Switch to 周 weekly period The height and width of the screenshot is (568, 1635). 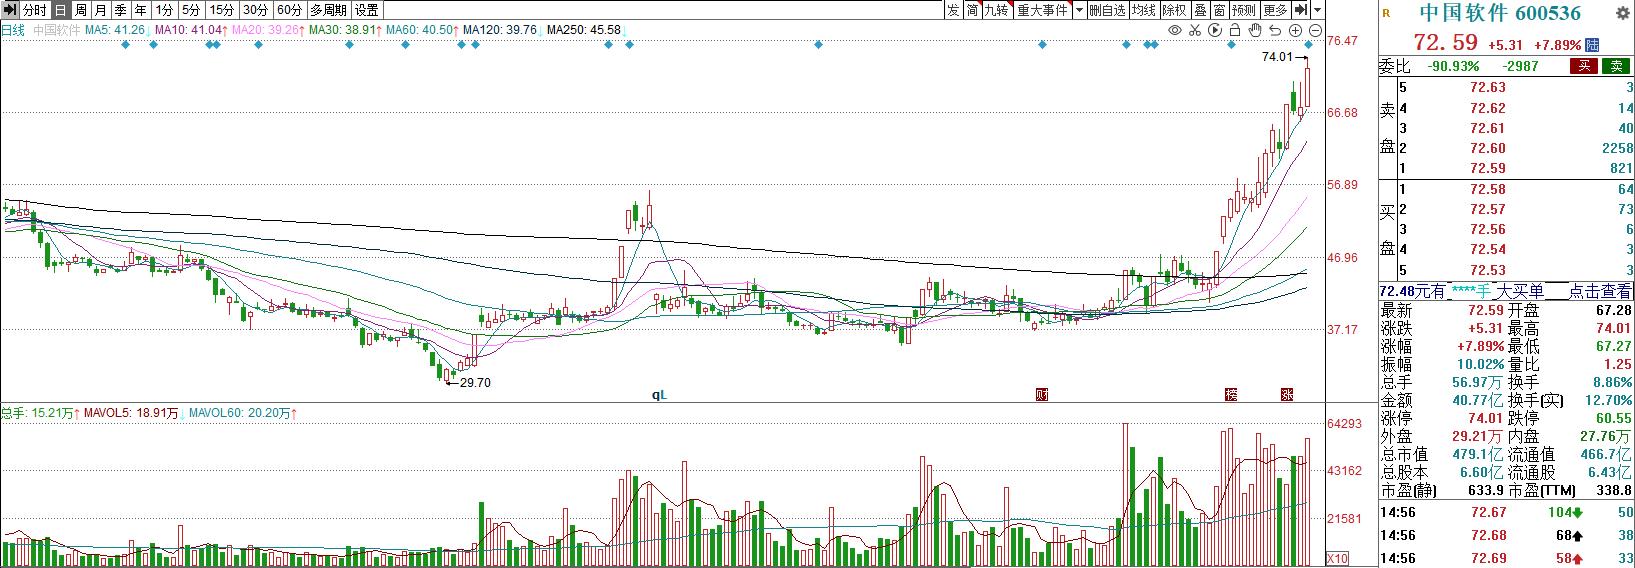[80, 10]
